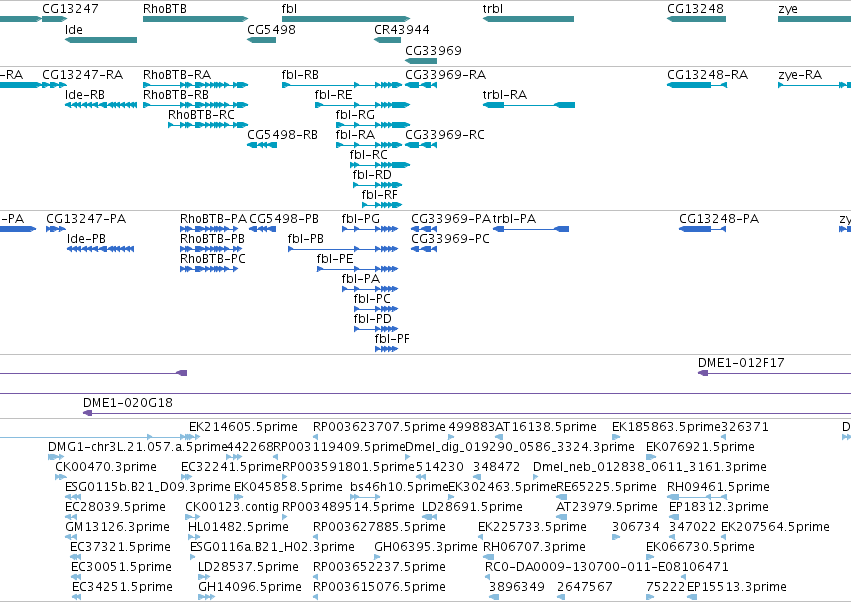
Task: Select the CG33969-PA protein label
Action: [x=450, y=219]
